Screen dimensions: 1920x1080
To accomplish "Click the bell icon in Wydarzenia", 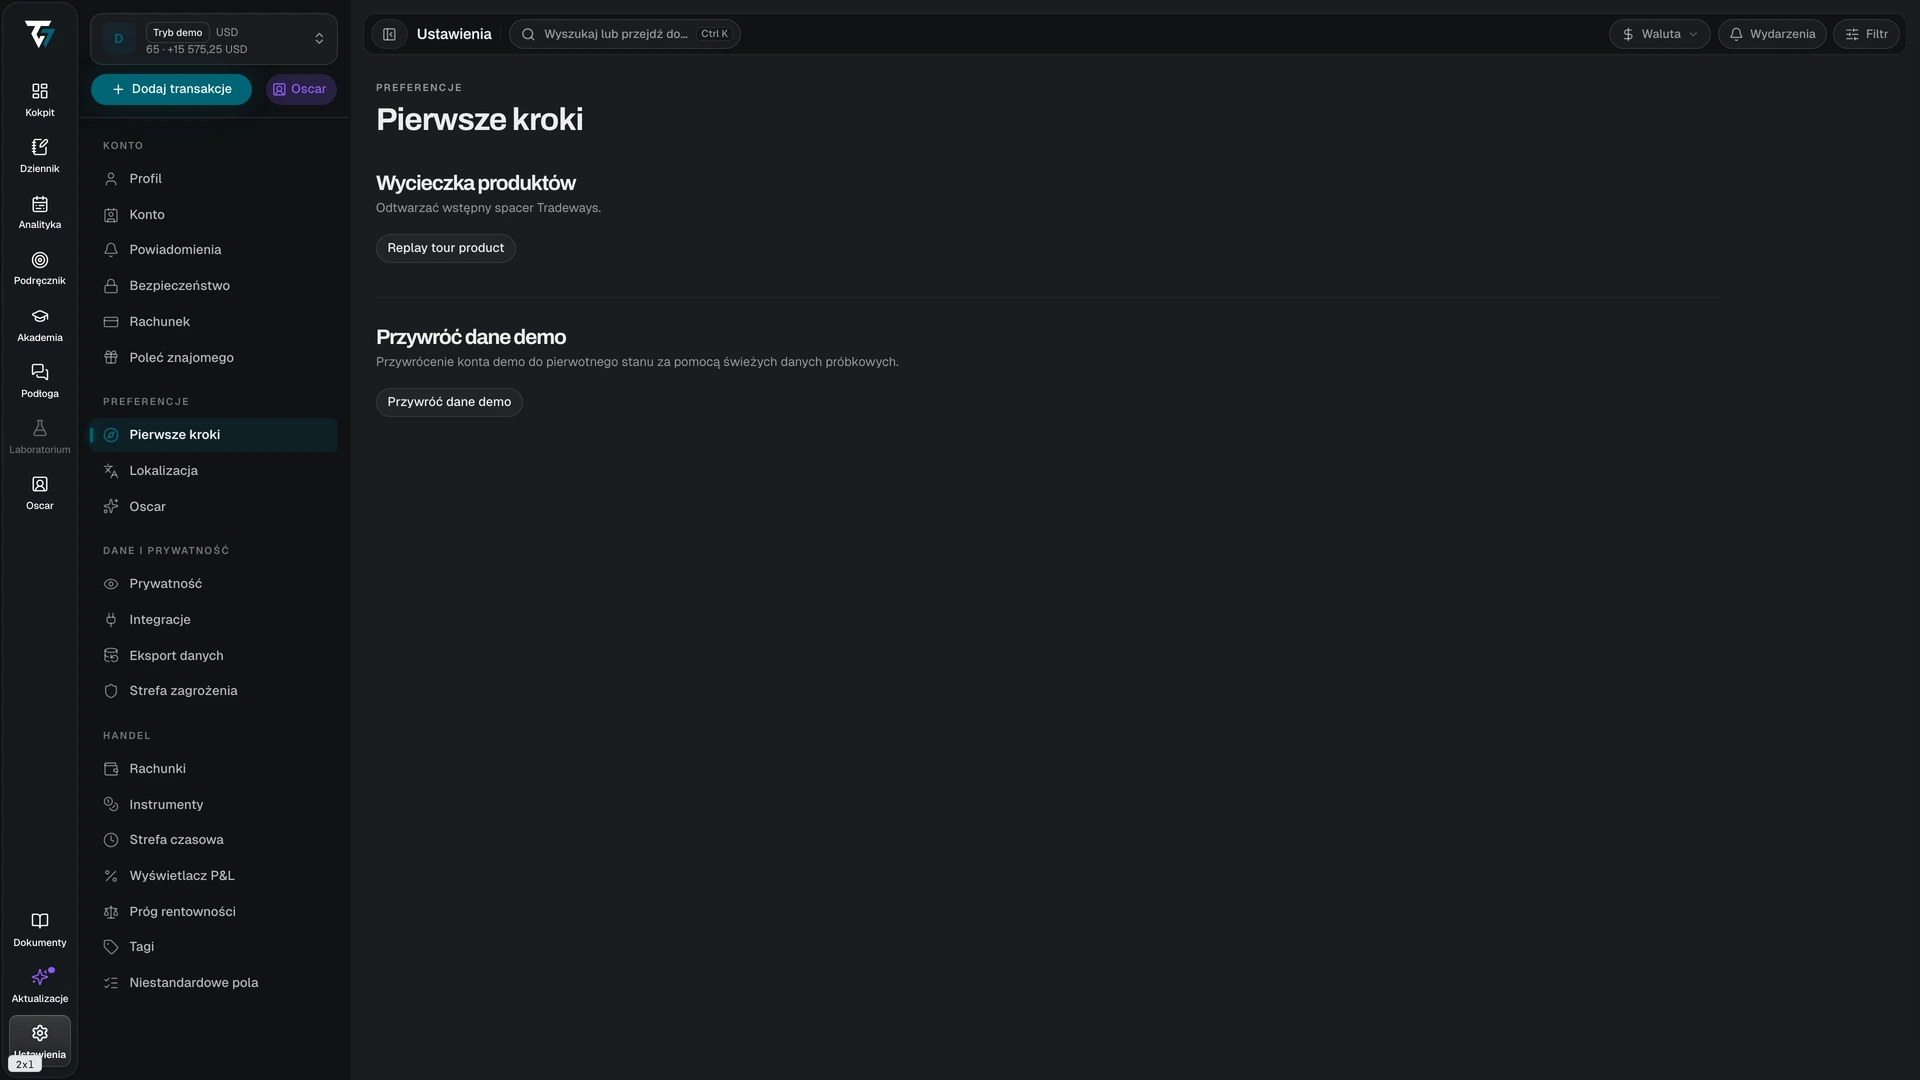I will 1736,34.
